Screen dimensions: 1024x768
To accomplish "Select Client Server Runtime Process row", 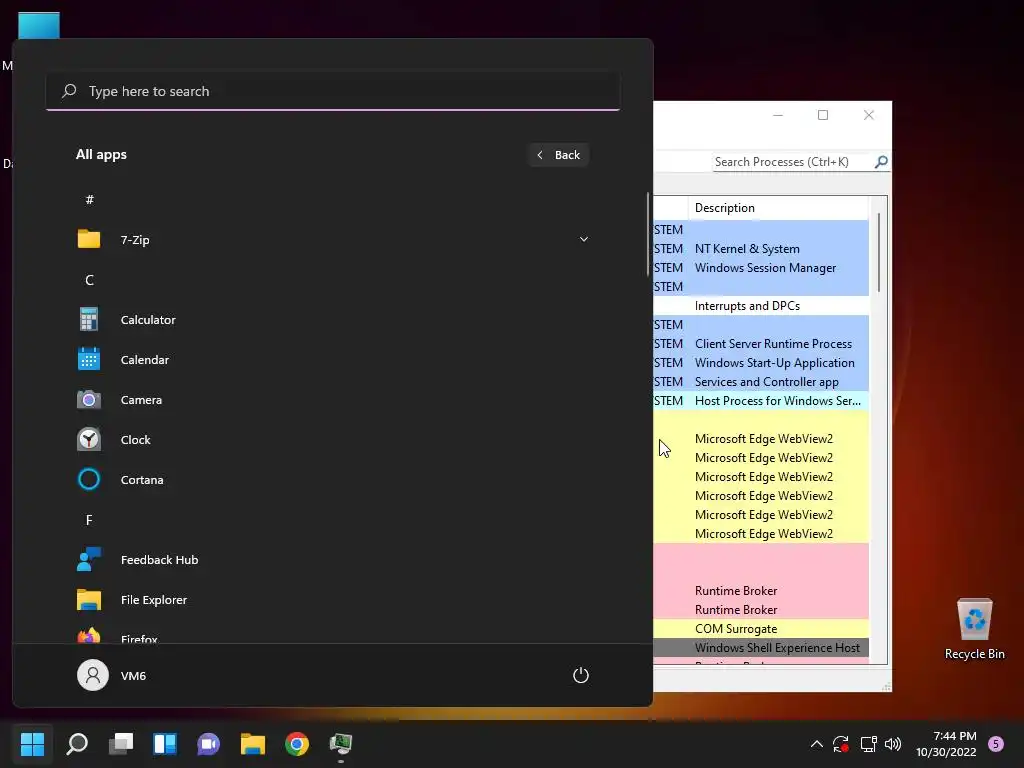I will pos(761,344).
